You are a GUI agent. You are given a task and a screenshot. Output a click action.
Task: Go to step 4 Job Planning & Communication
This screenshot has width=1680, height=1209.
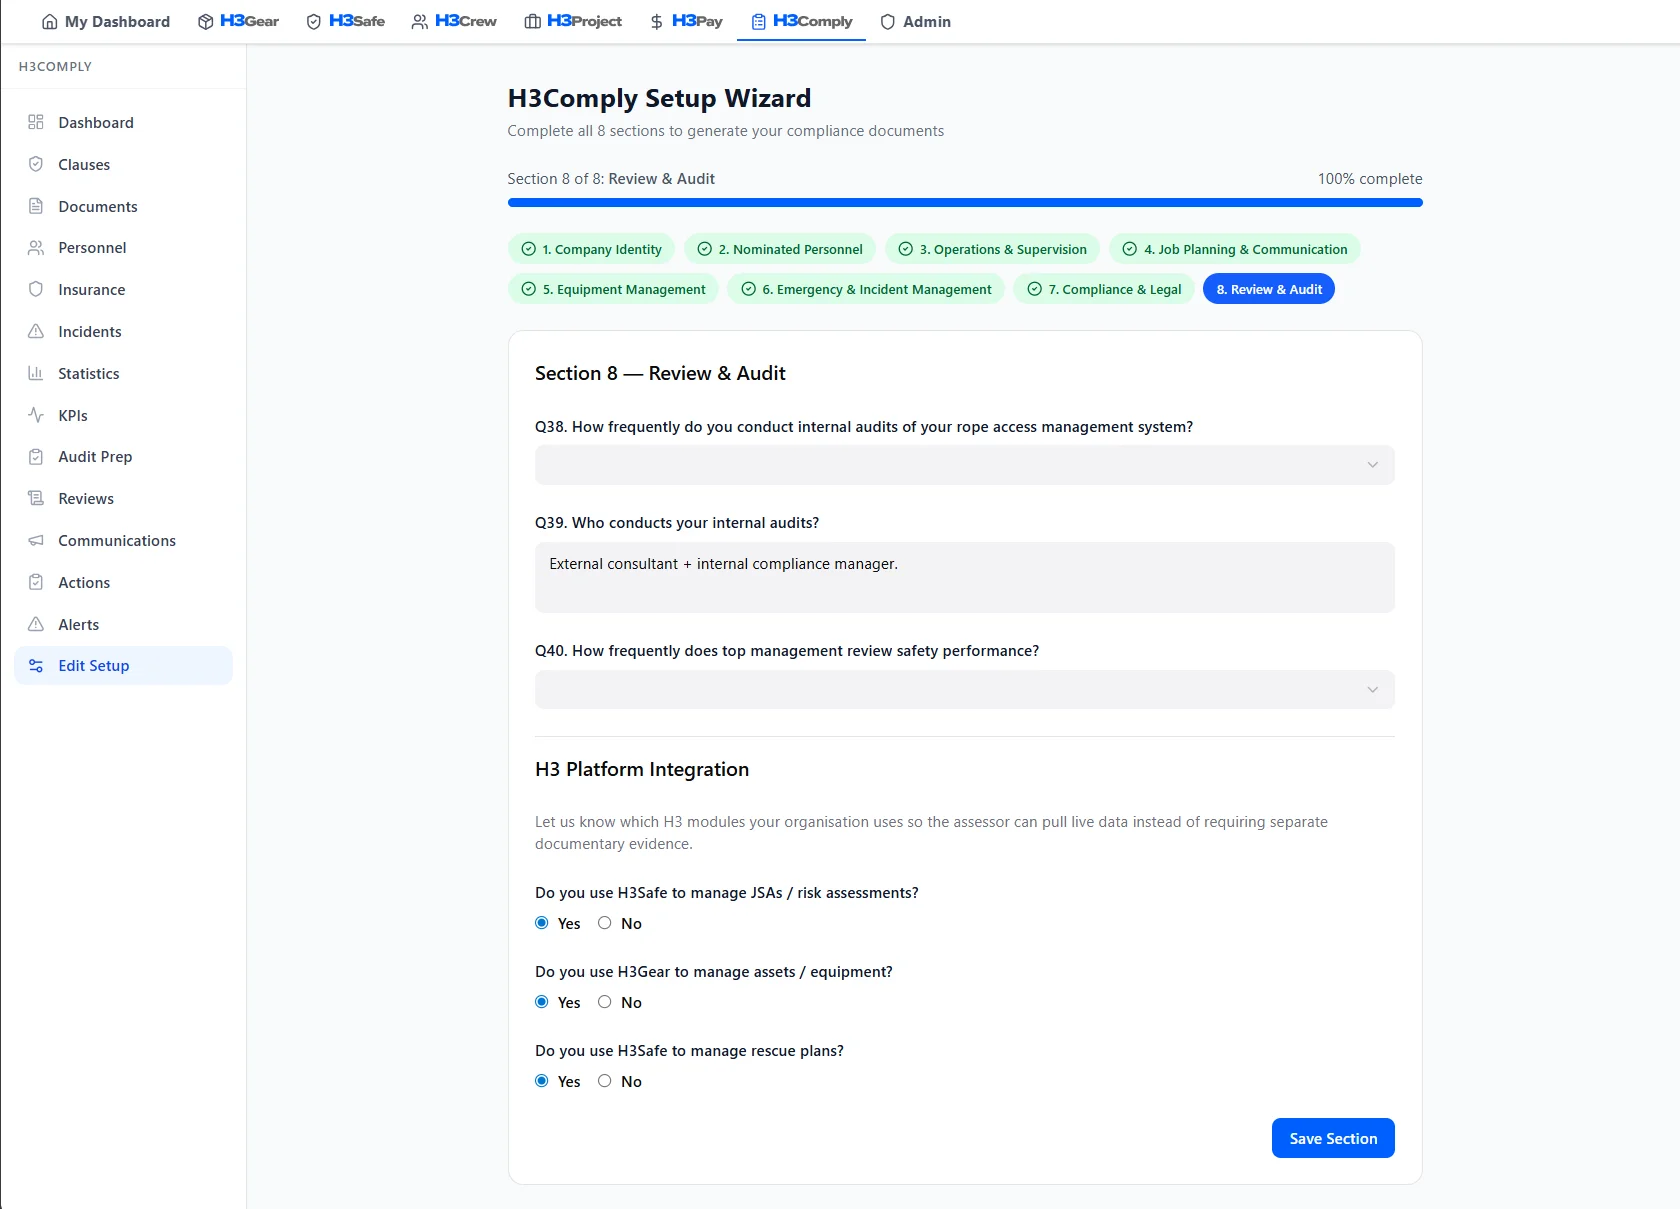pyautogui.click(x=1234, y=249)
